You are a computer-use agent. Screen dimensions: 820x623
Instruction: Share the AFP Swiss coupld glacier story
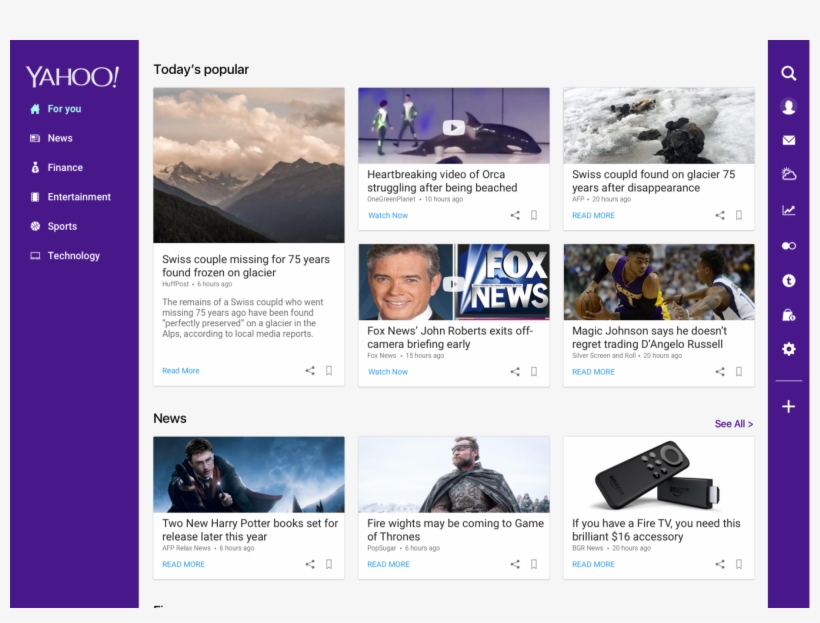coord(720,215)
